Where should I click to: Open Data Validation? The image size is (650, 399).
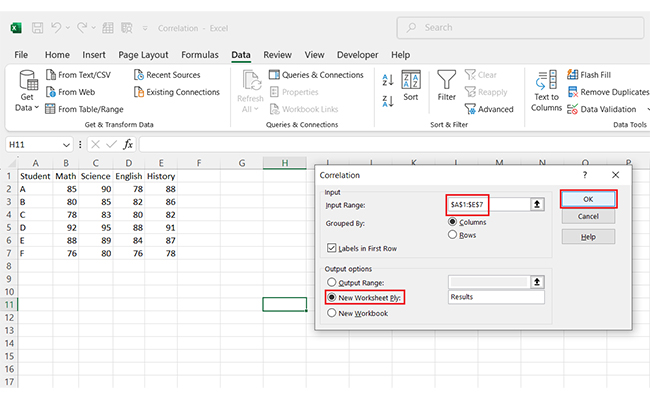pos(602,109)
